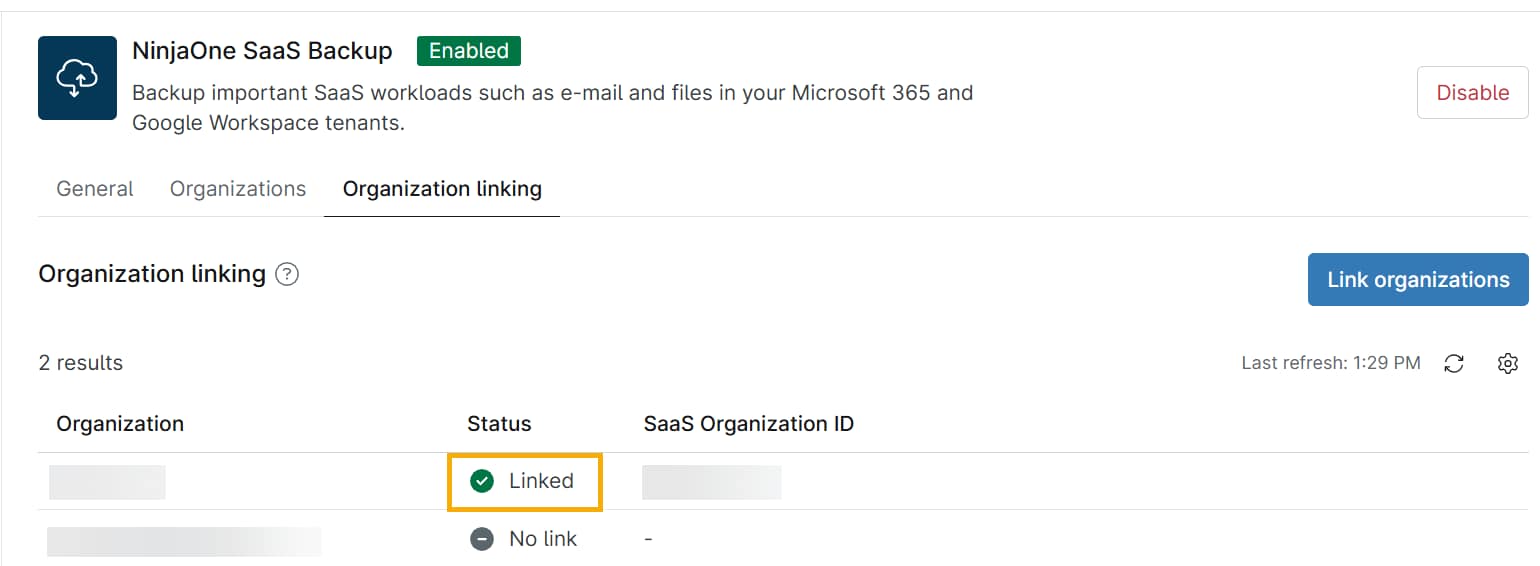Open table settings gear icon

pos(1508,364)
